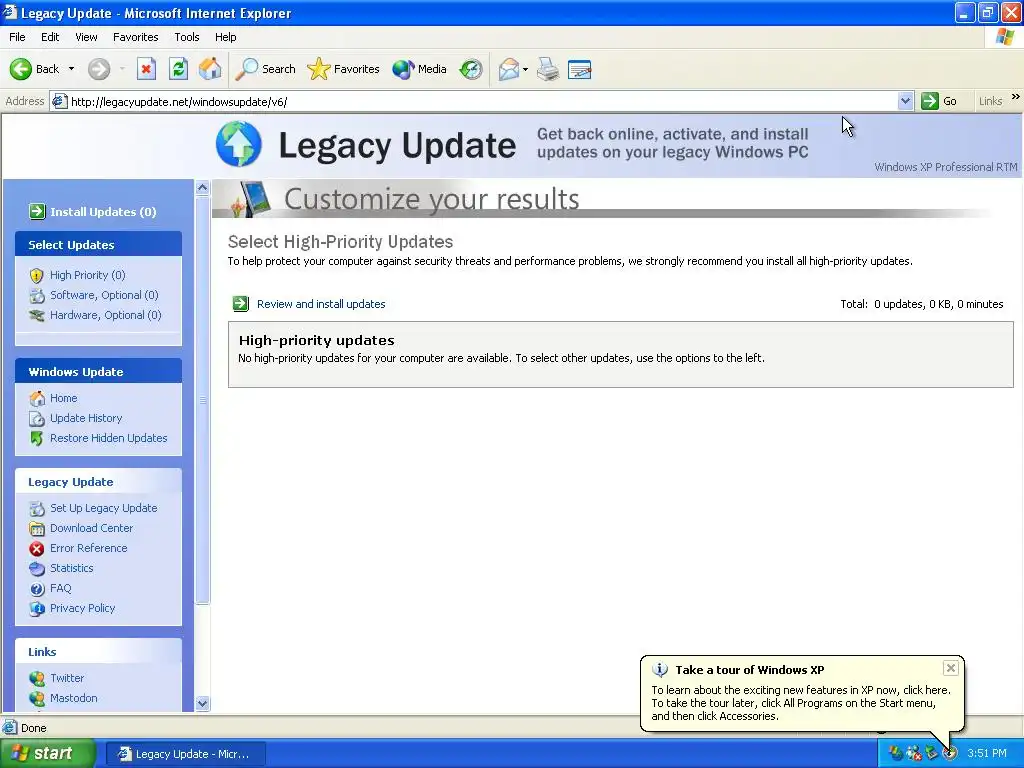Click the High Priority shield icon

pos(37,276)
